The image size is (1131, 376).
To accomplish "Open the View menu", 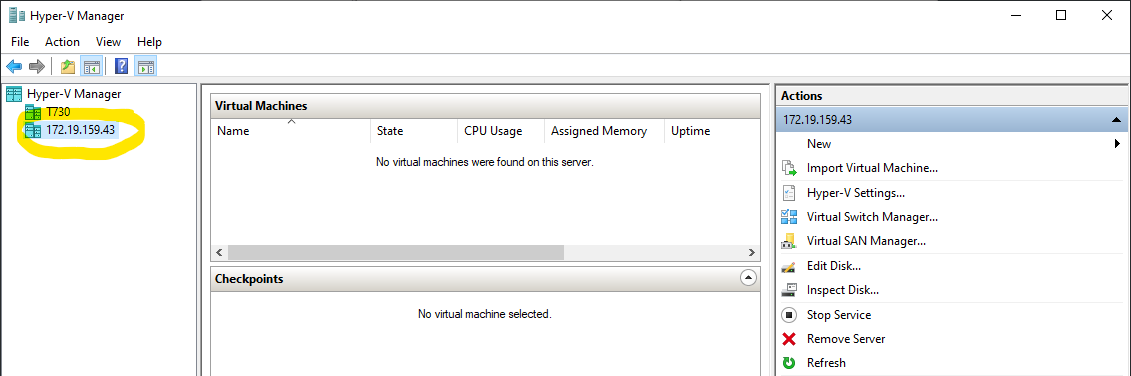I will (x=108, y=42).
